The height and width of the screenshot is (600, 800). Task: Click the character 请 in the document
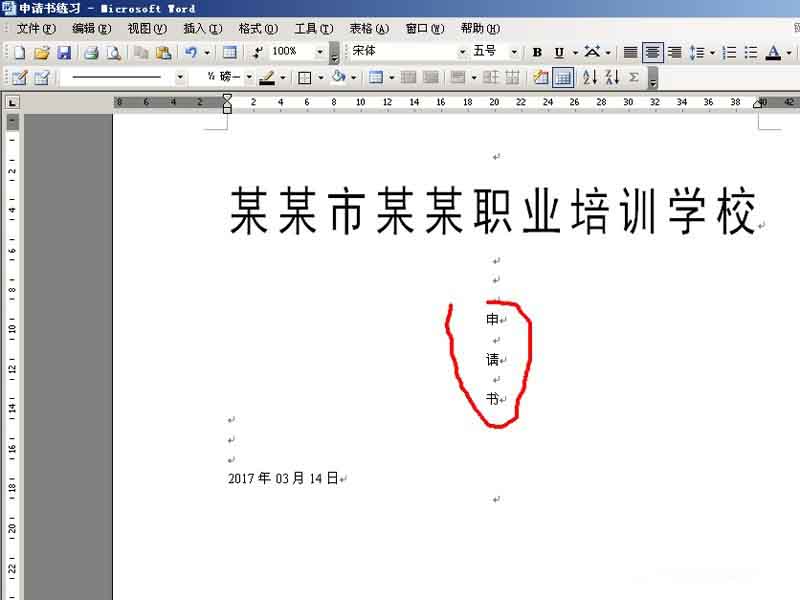(x=492, y=360)
